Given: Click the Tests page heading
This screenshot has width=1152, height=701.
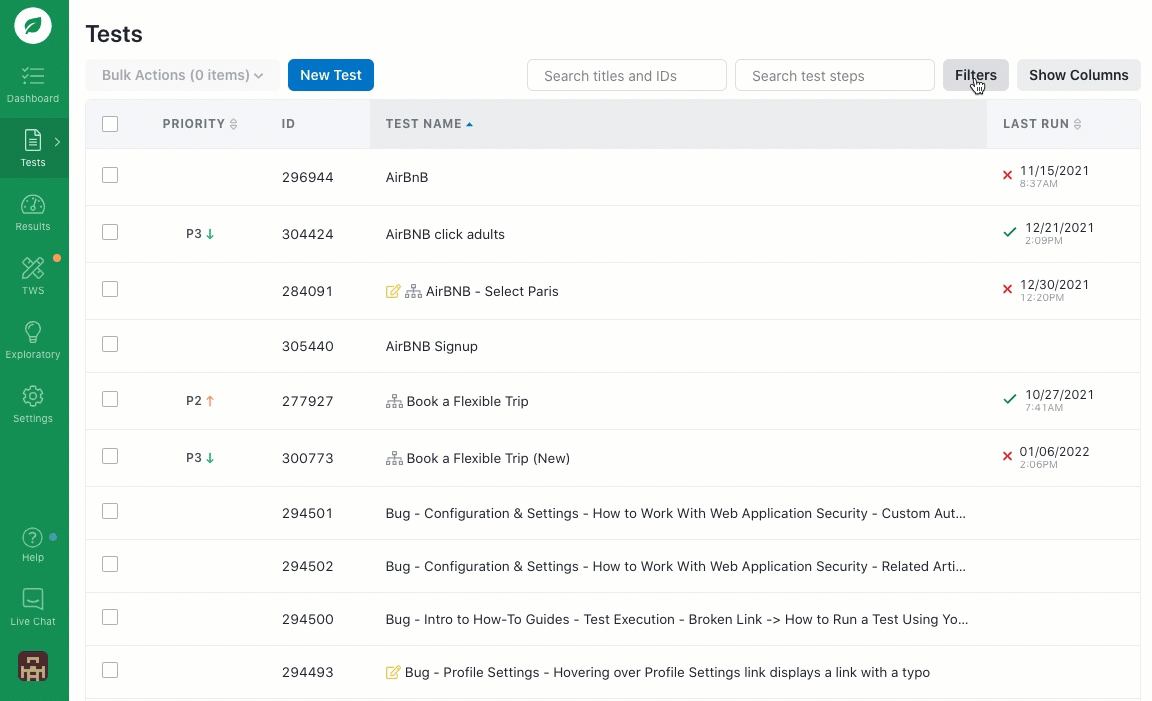Looking at the screenshot, I should (x=114, y=34).
